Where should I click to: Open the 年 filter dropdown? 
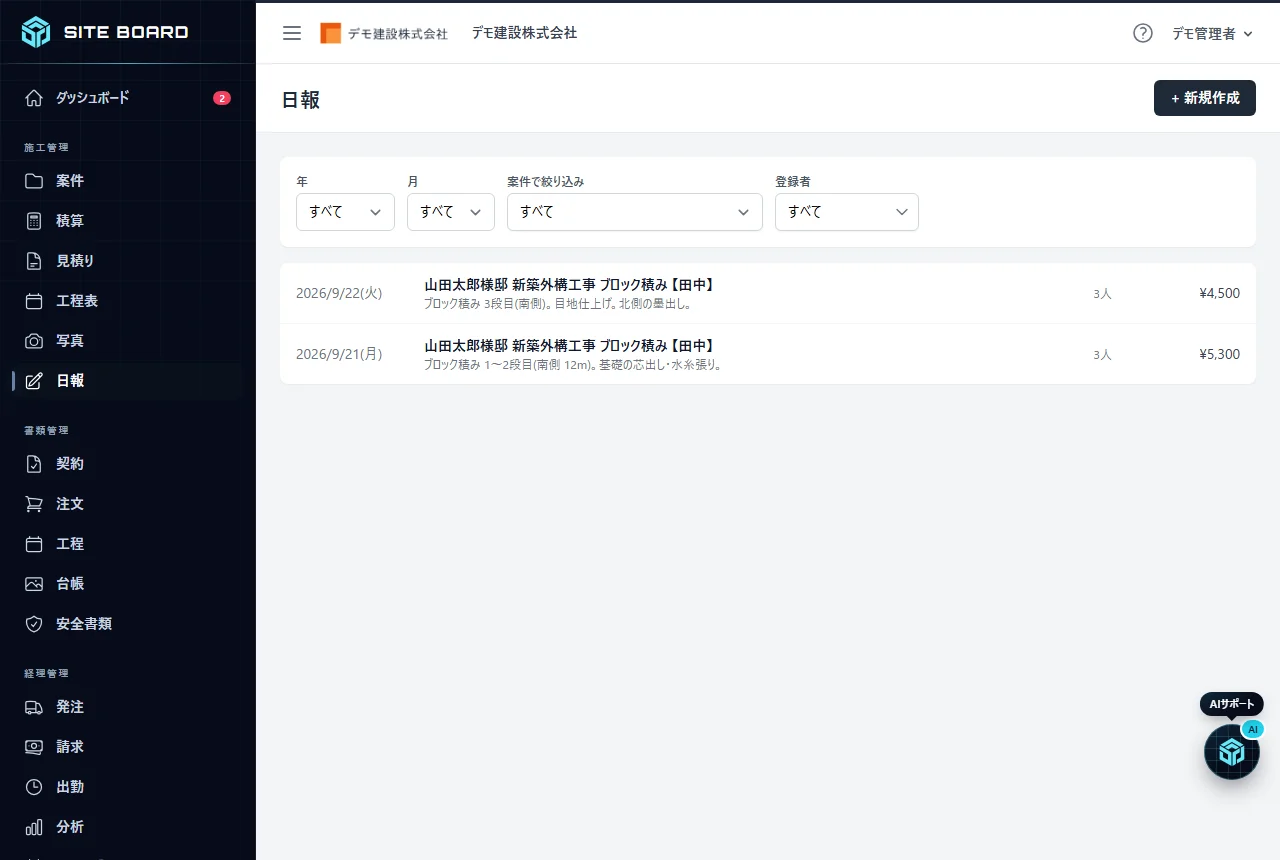[x=345, y=212]
